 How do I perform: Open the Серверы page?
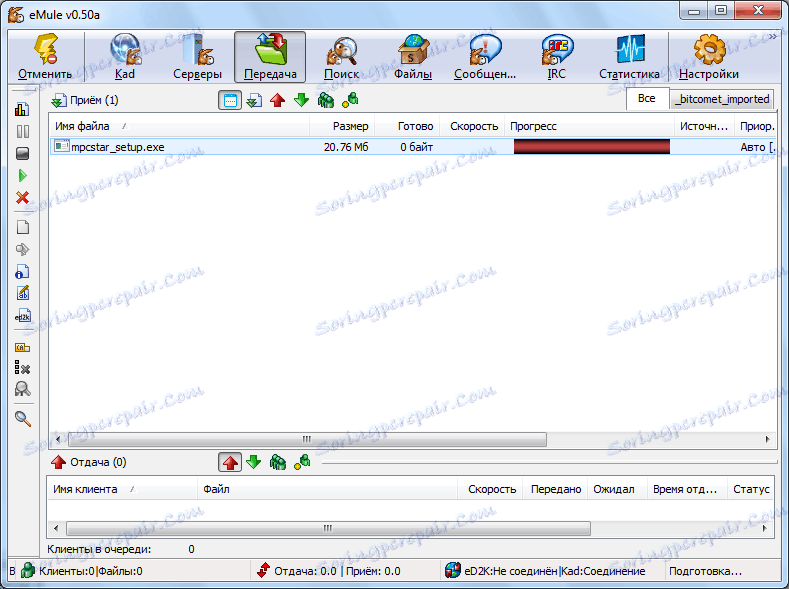tap(197, 57)
